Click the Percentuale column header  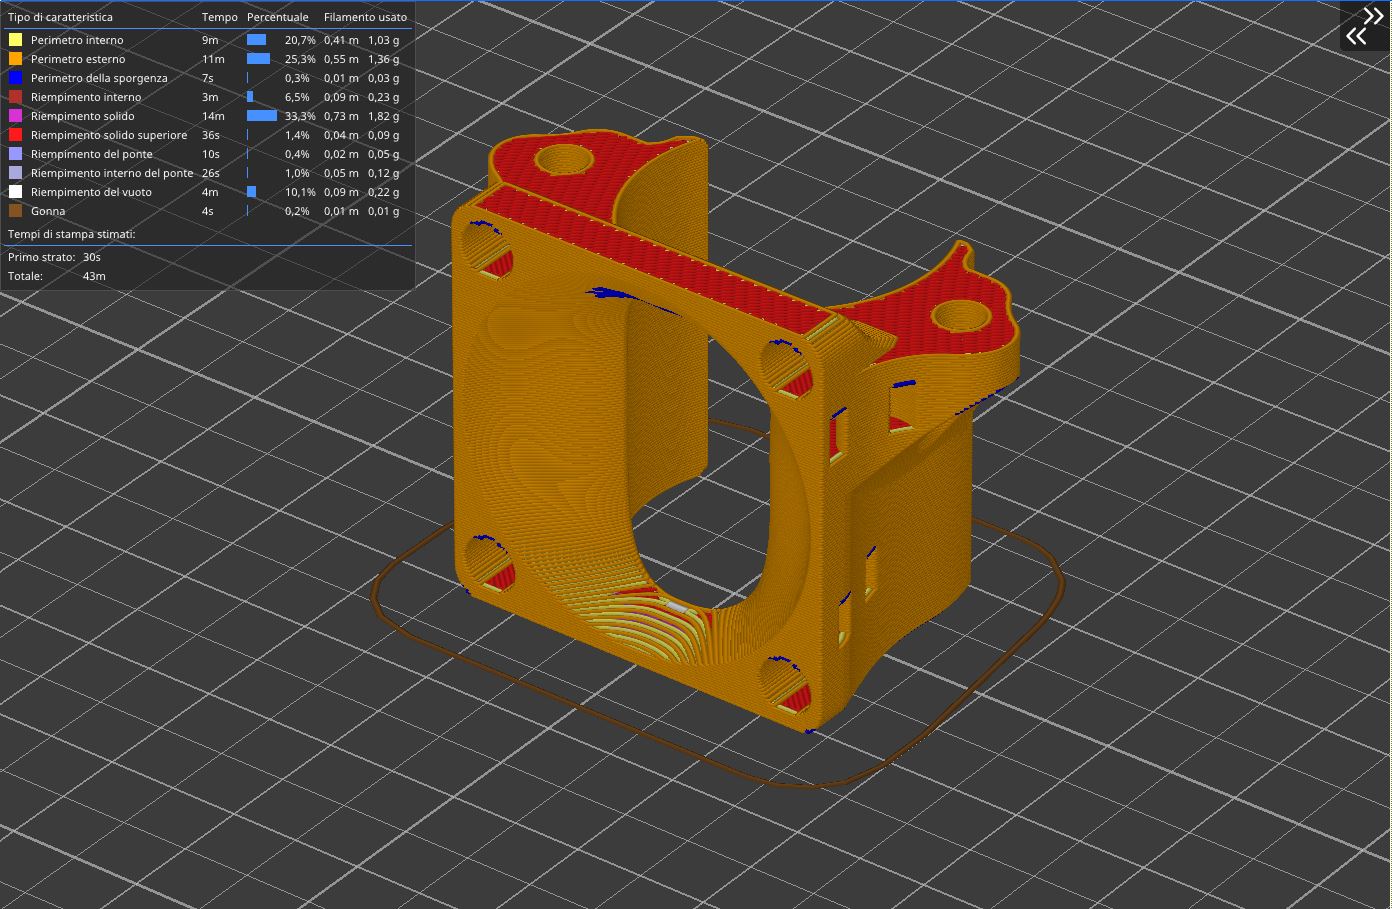[x=278, y=17]
